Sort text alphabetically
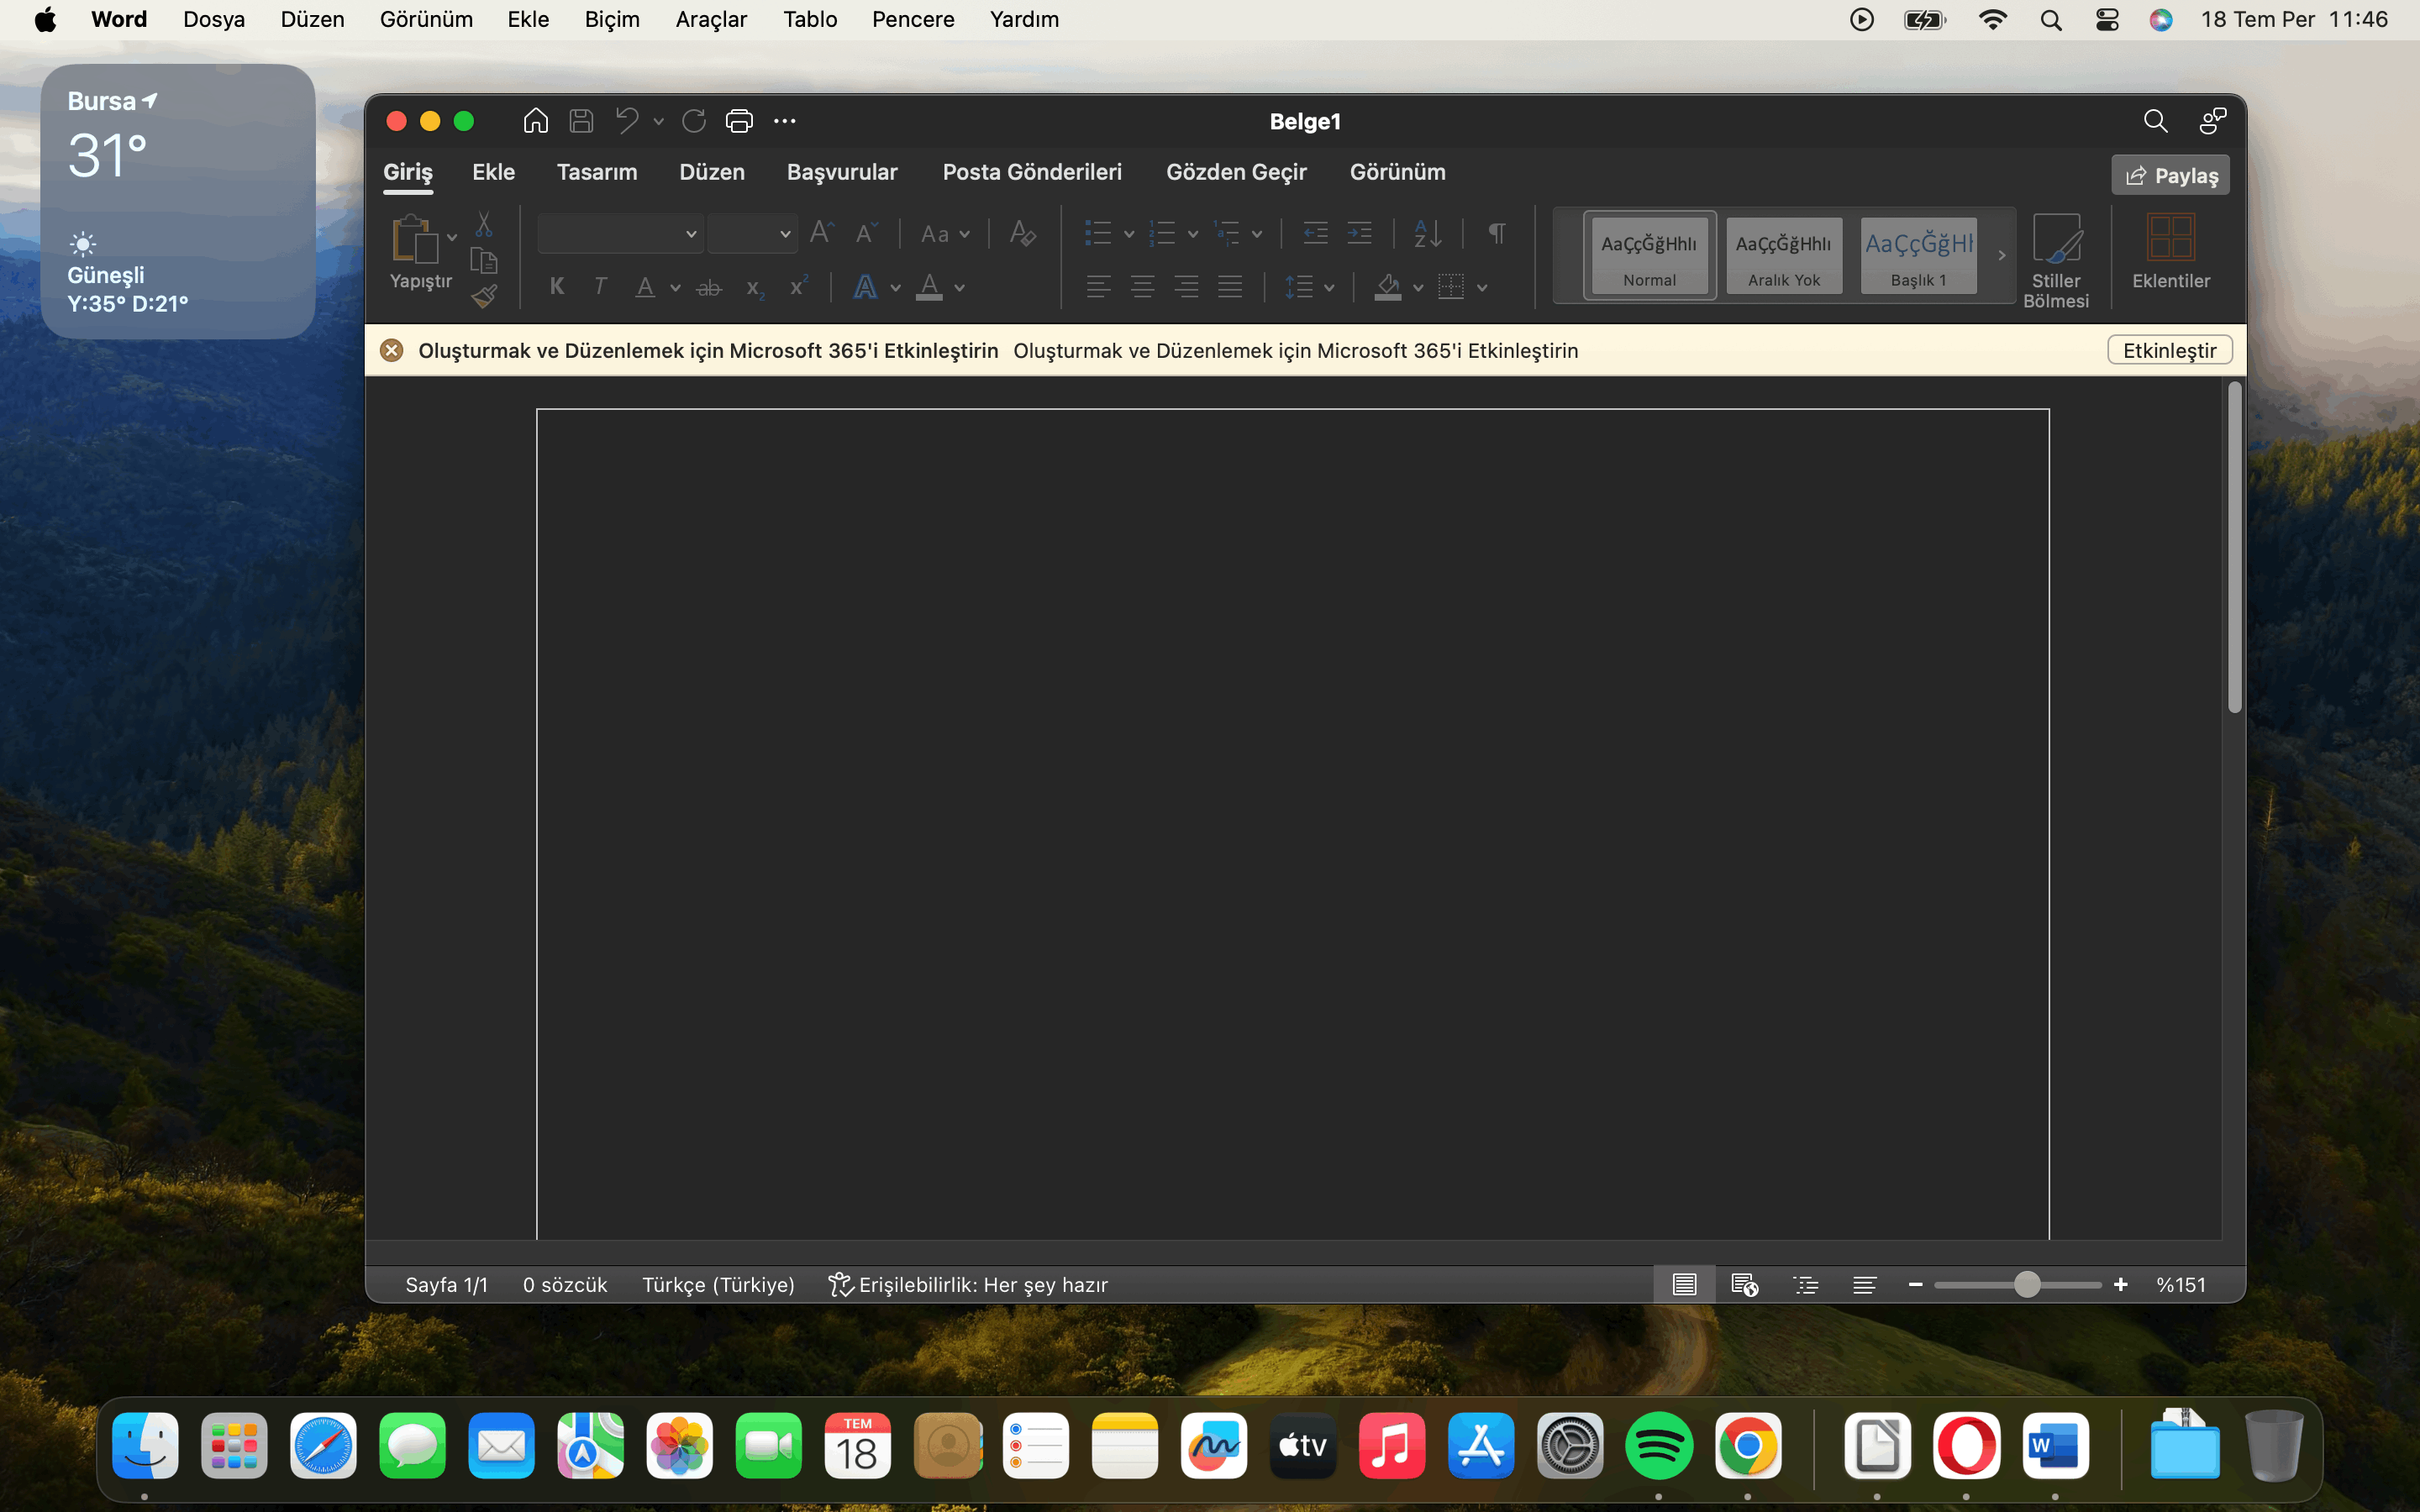Viewport: 2420px width, 1512px height. [1427, 233]
